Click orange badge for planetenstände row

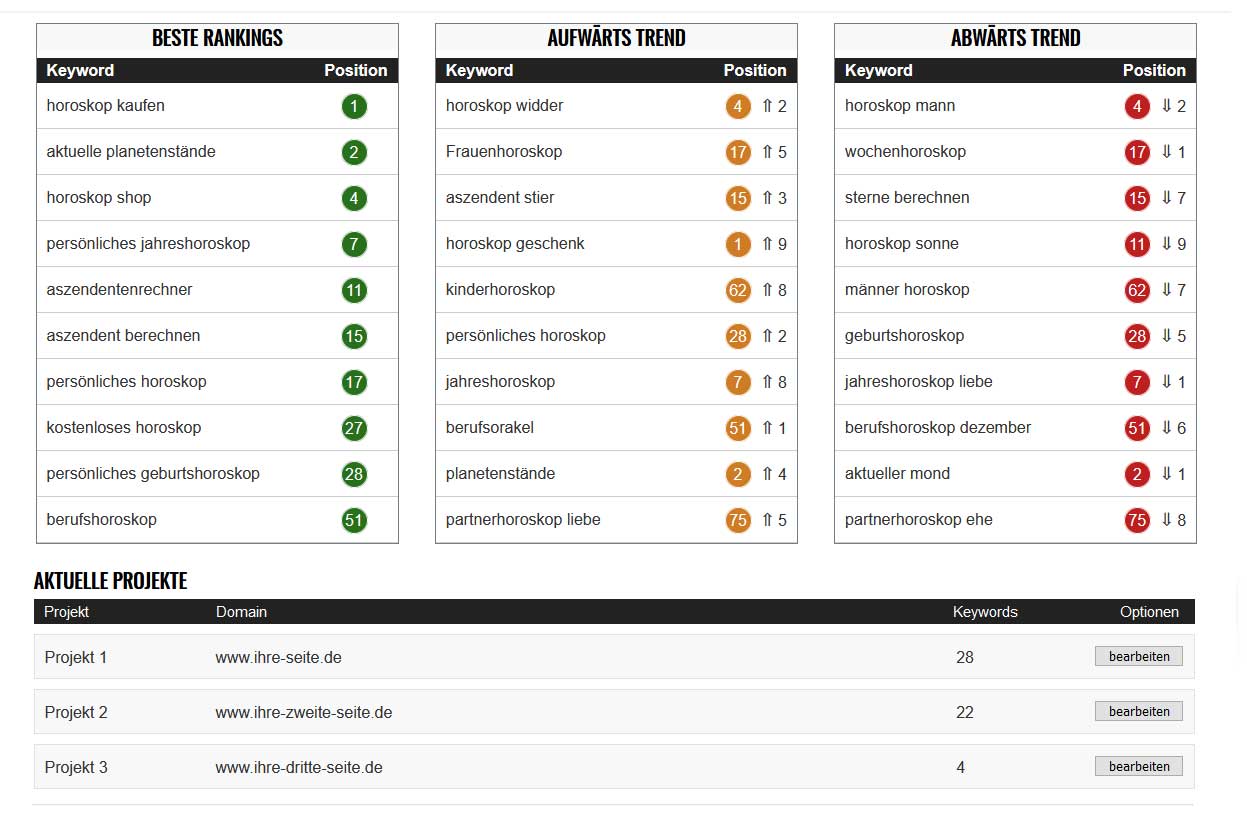coord(738,474)
